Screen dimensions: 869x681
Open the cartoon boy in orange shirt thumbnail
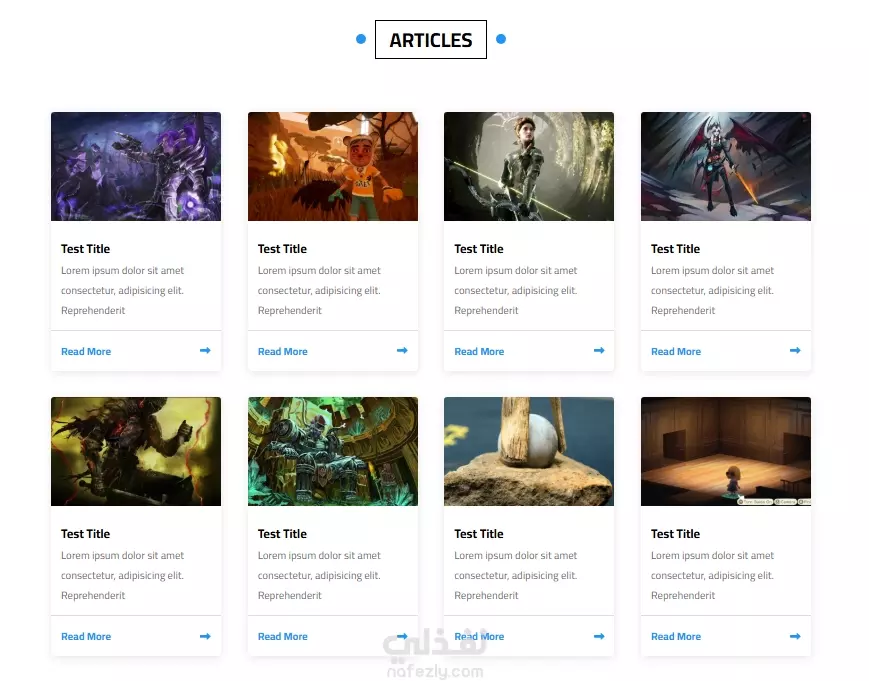pyautogui.click(x=333, y=166)
